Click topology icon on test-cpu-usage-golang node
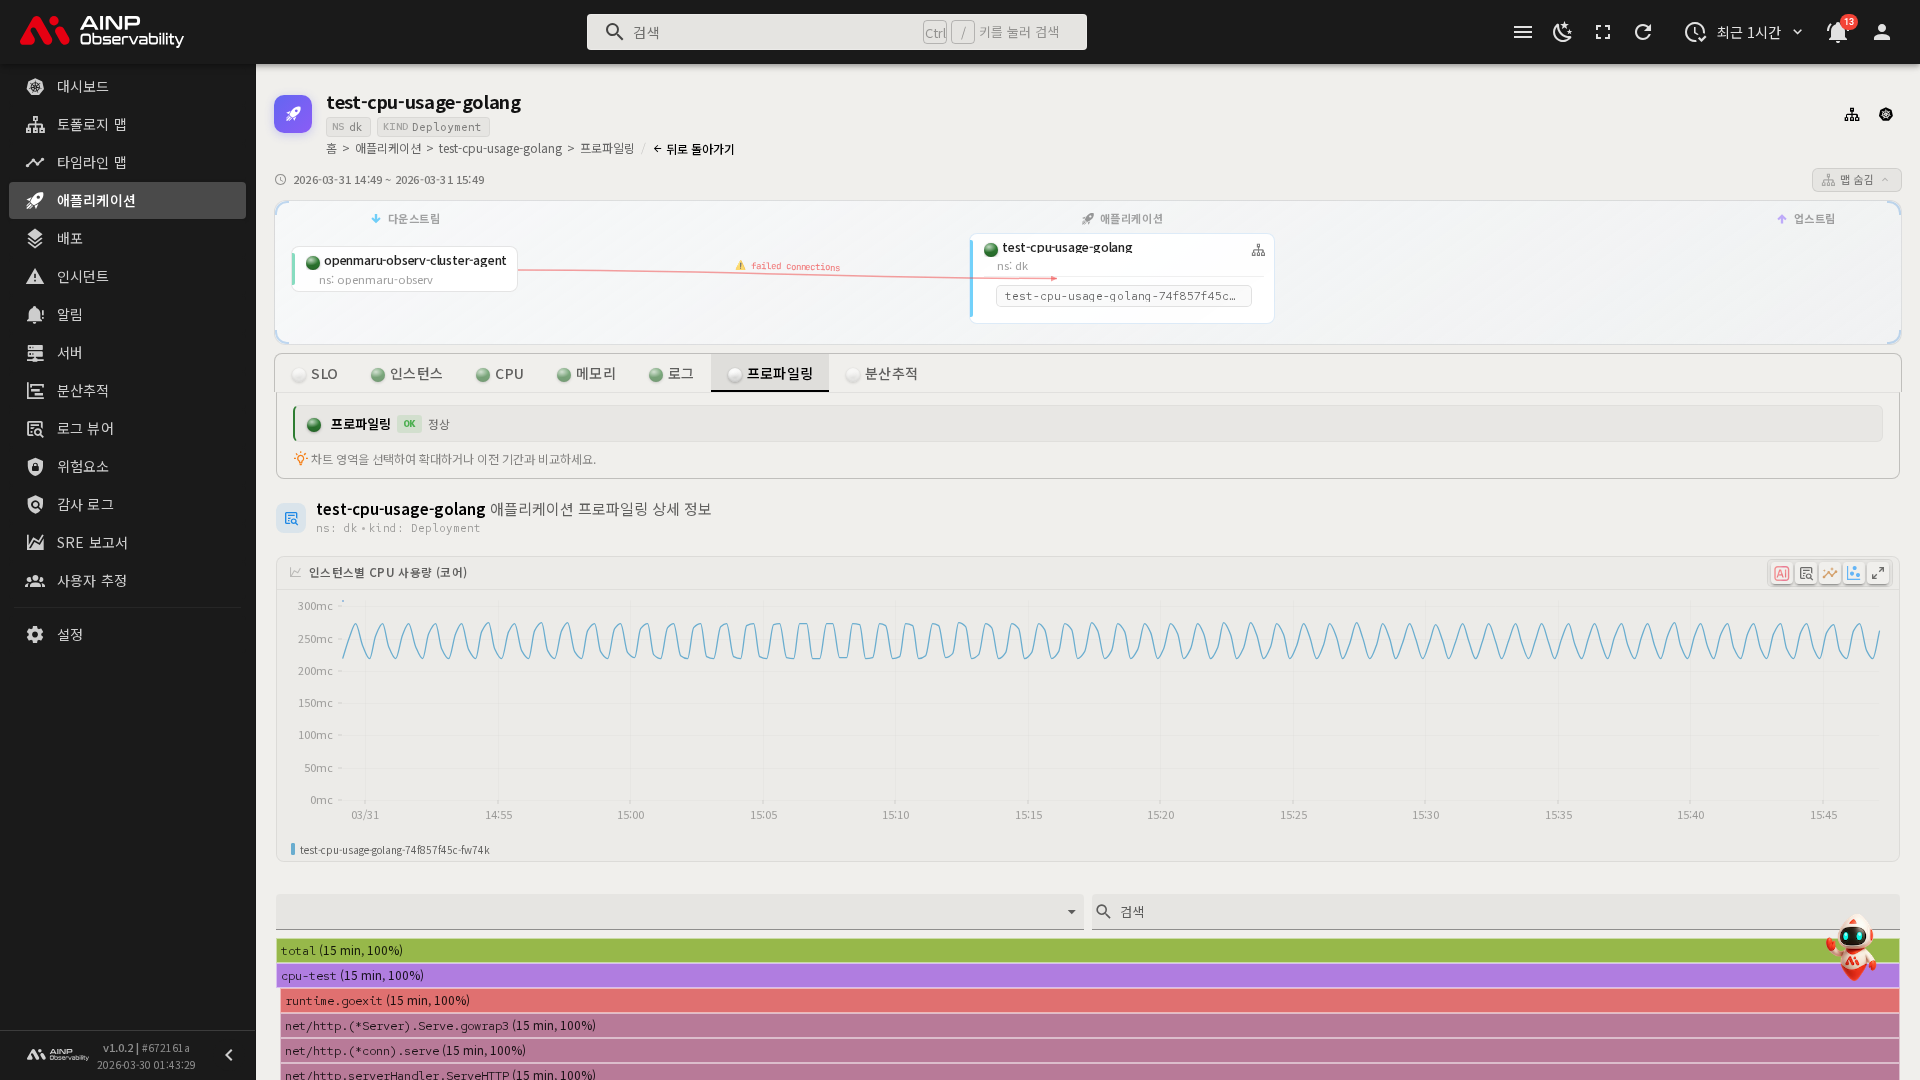 [1258, 250]
